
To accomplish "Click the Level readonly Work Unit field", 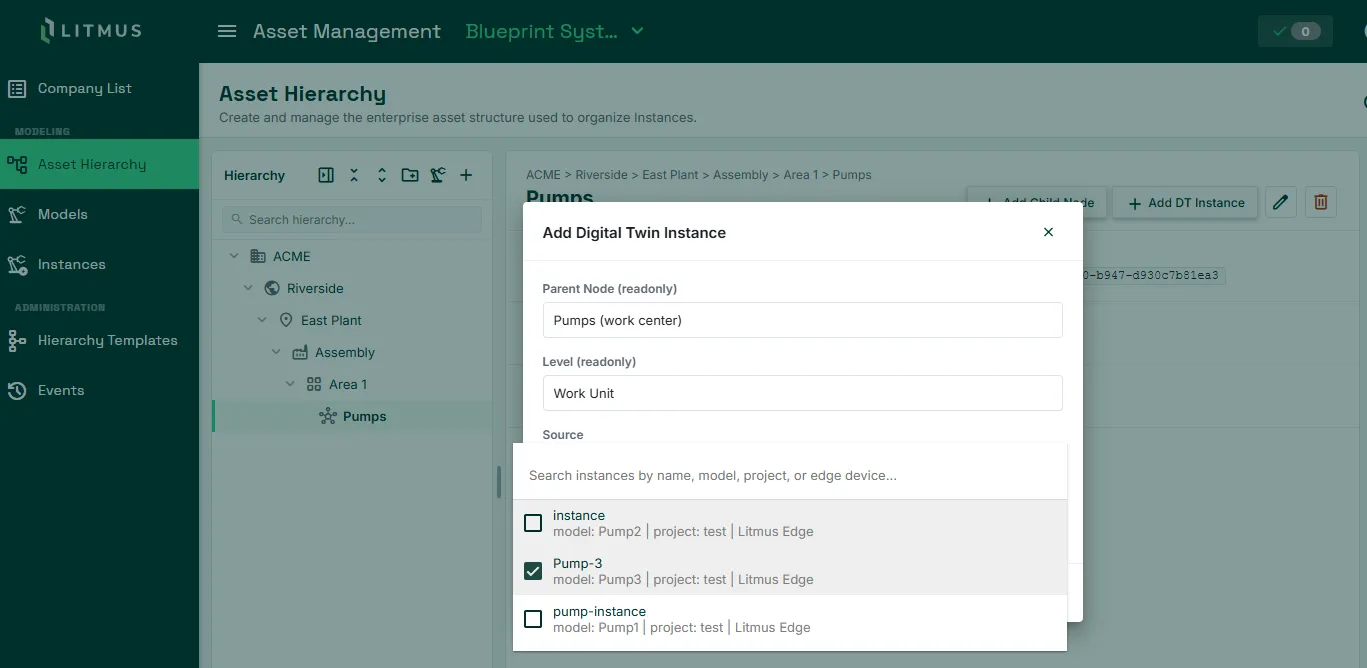I will 802,393.
